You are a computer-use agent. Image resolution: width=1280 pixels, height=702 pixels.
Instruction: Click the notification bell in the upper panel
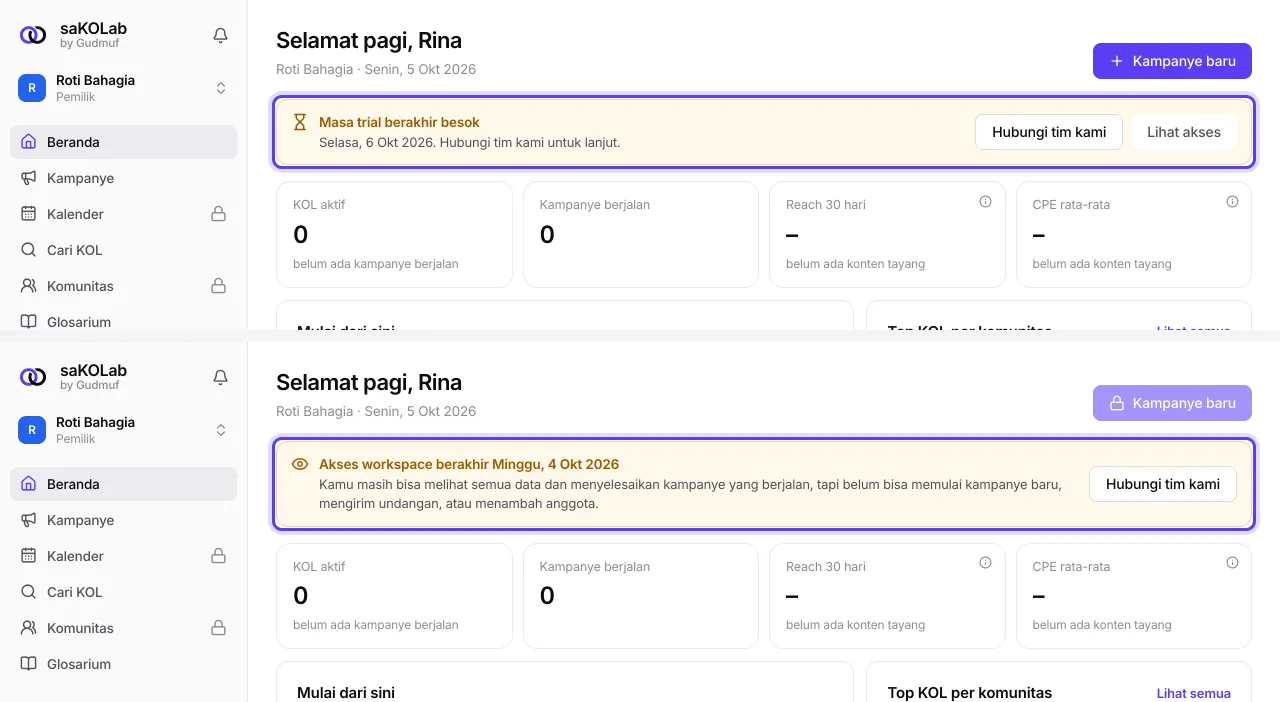[x=221, y=36]
